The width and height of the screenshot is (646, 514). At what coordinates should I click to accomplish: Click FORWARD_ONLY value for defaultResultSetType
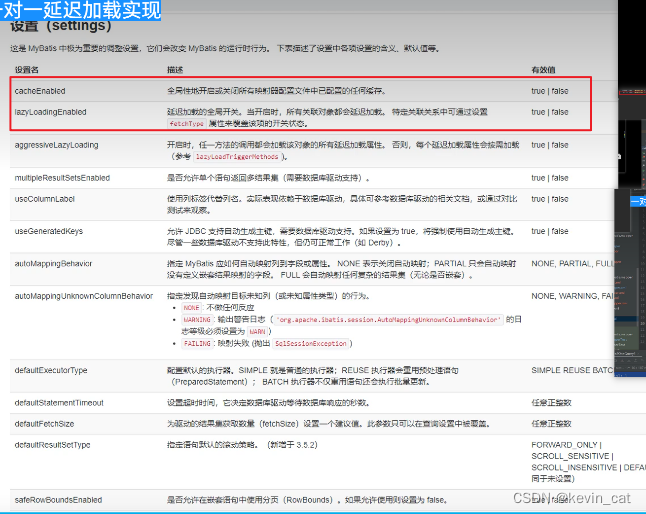[x=566, y=445]
